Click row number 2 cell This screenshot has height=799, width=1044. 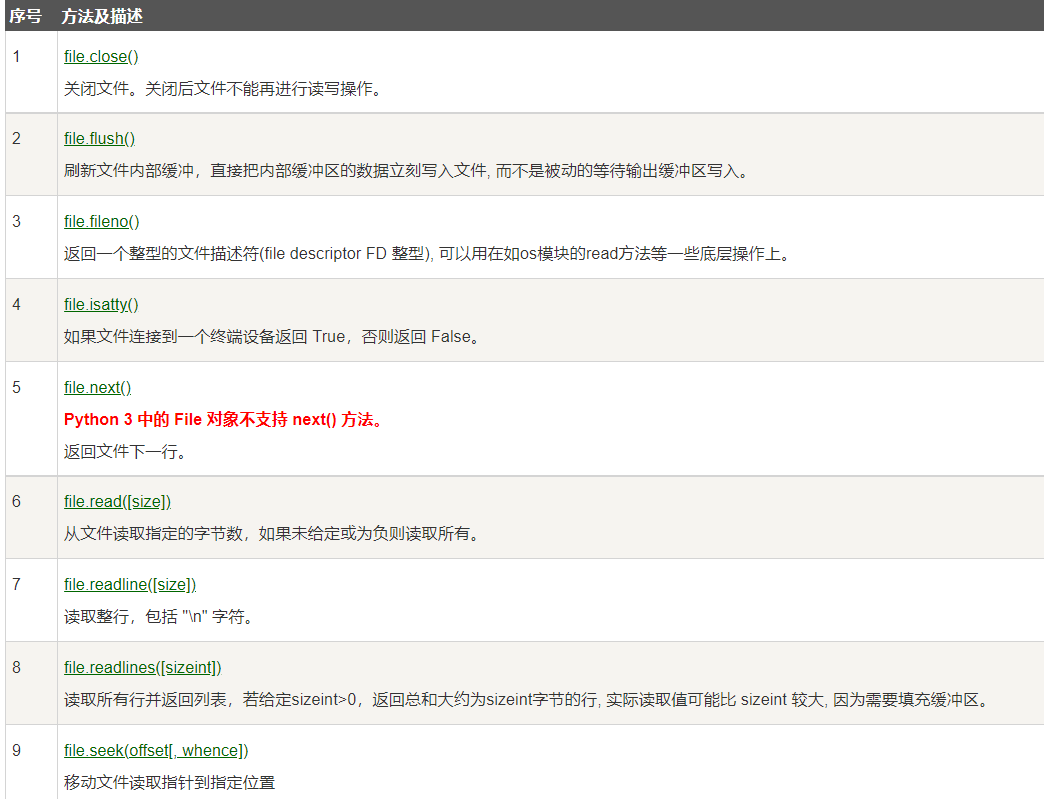31,154
